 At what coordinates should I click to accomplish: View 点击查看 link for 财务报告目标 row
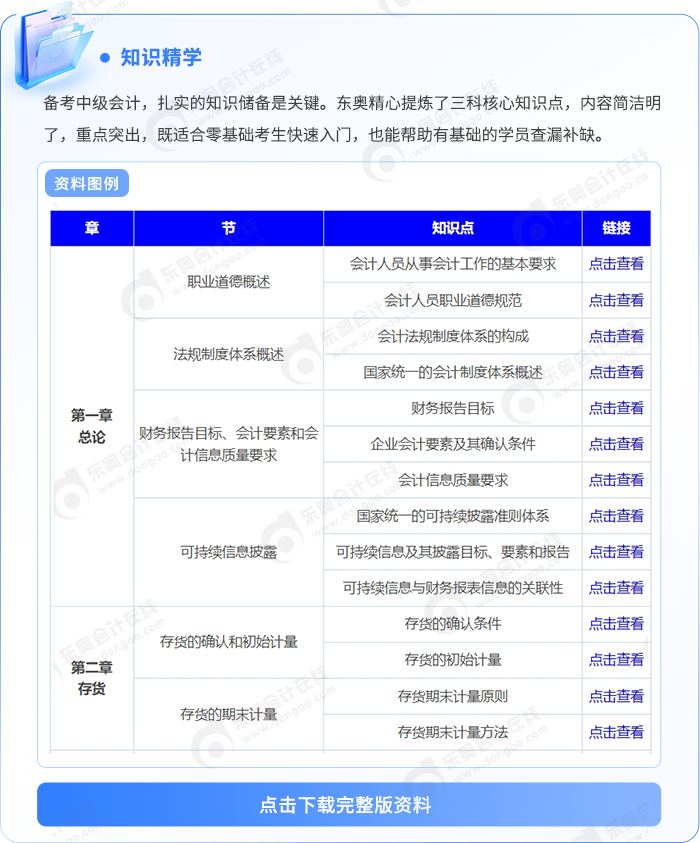pos(616,408)
